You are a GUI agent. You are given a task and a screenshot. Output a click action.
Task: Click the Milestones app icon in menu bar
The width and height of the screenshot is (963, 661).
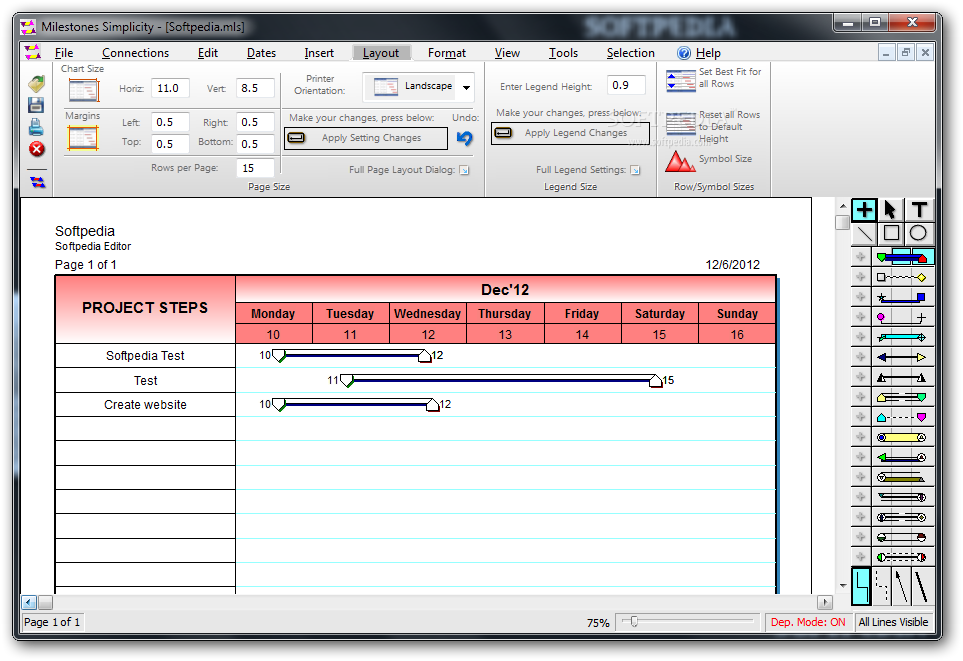pyautogui.click(x=32, y=52)
